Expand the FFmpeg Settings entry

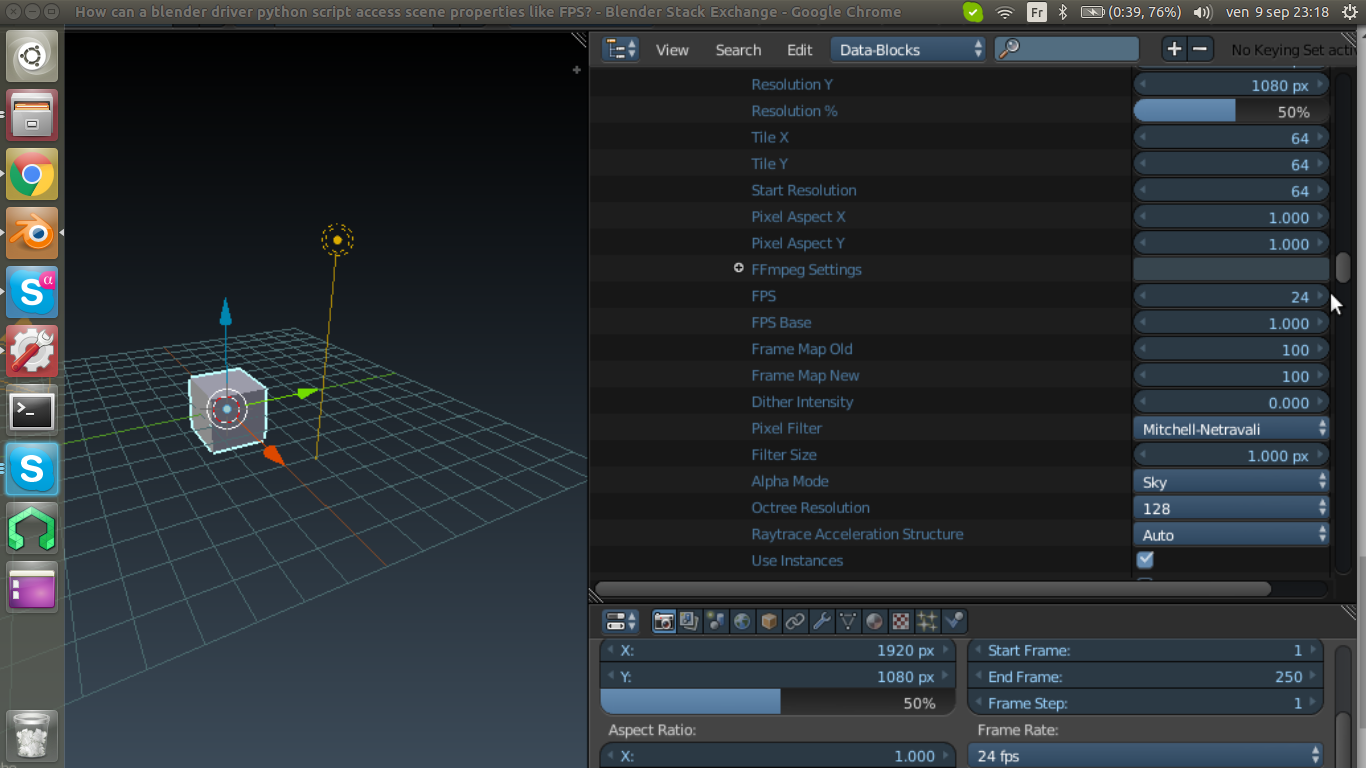click(739, 268)
